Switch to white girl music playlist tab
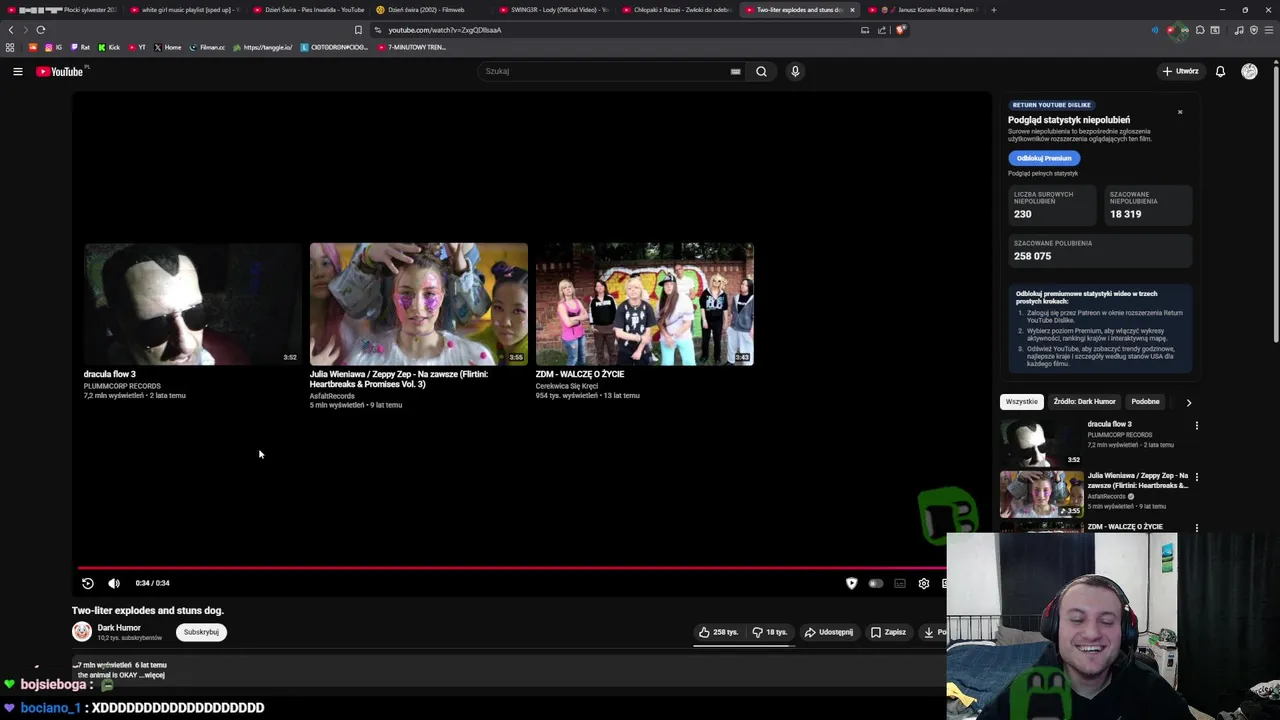This screenshot has width=1280, height=720. click(x=185, y=10)
